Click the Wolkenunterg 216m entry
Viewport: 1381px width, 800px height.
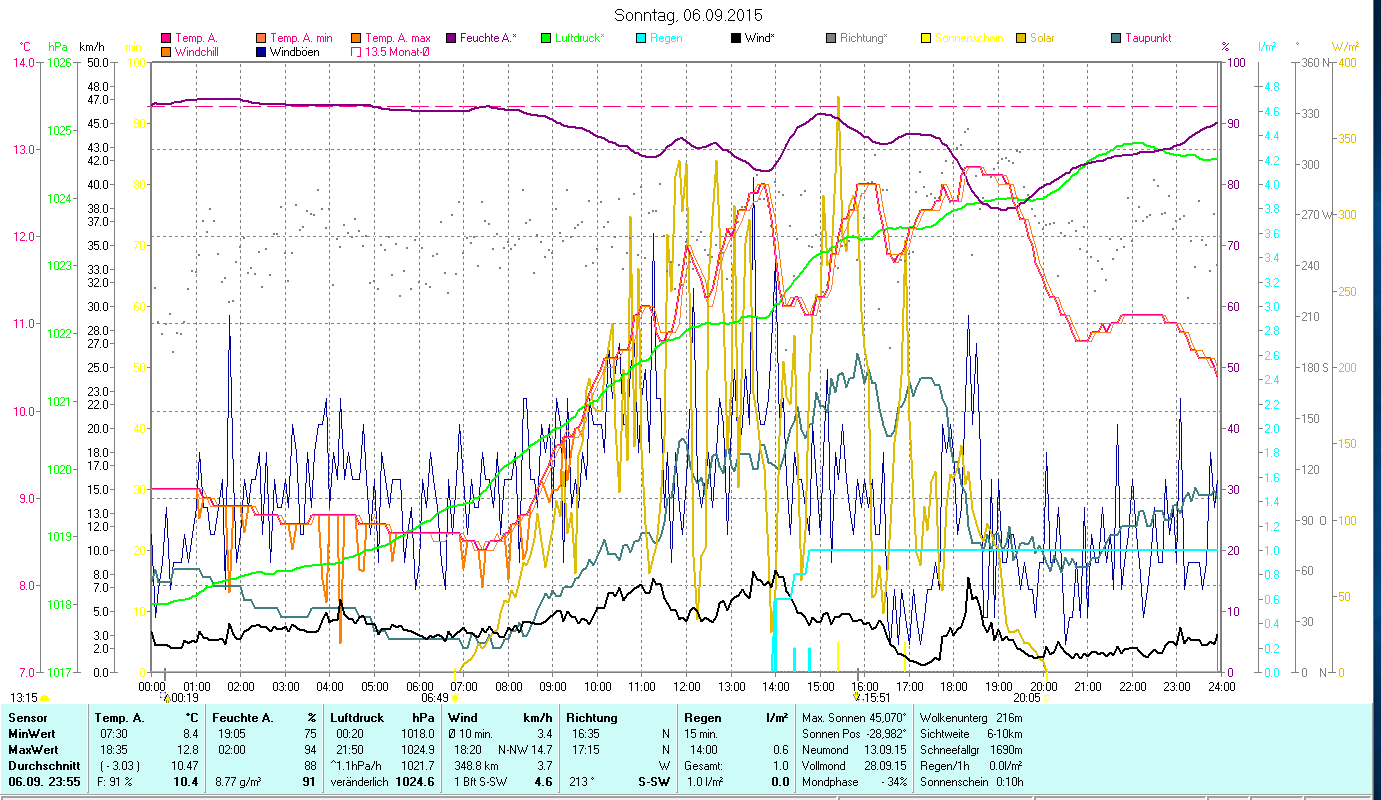[971, 718]
